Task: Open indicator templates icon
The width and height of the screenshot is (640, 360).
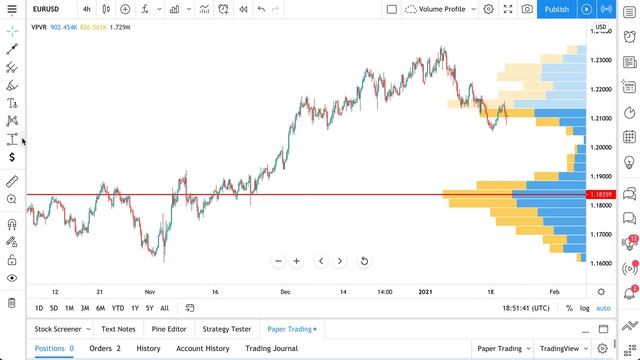Action: pos(204,9)
